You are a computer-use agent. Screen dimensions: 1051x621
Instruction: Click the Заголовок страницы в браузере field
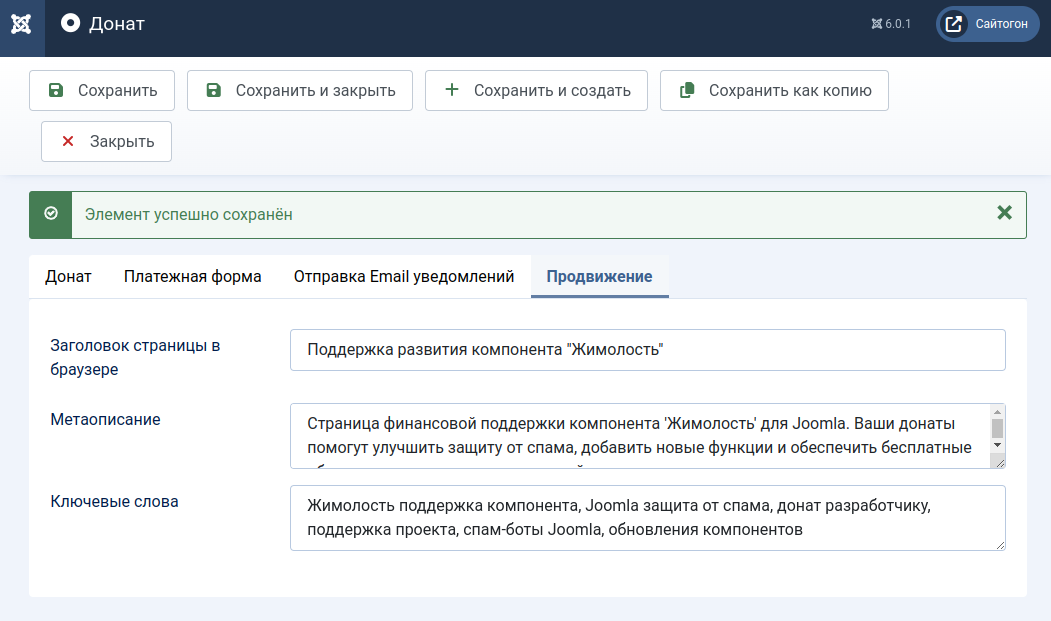coord(647,350)
